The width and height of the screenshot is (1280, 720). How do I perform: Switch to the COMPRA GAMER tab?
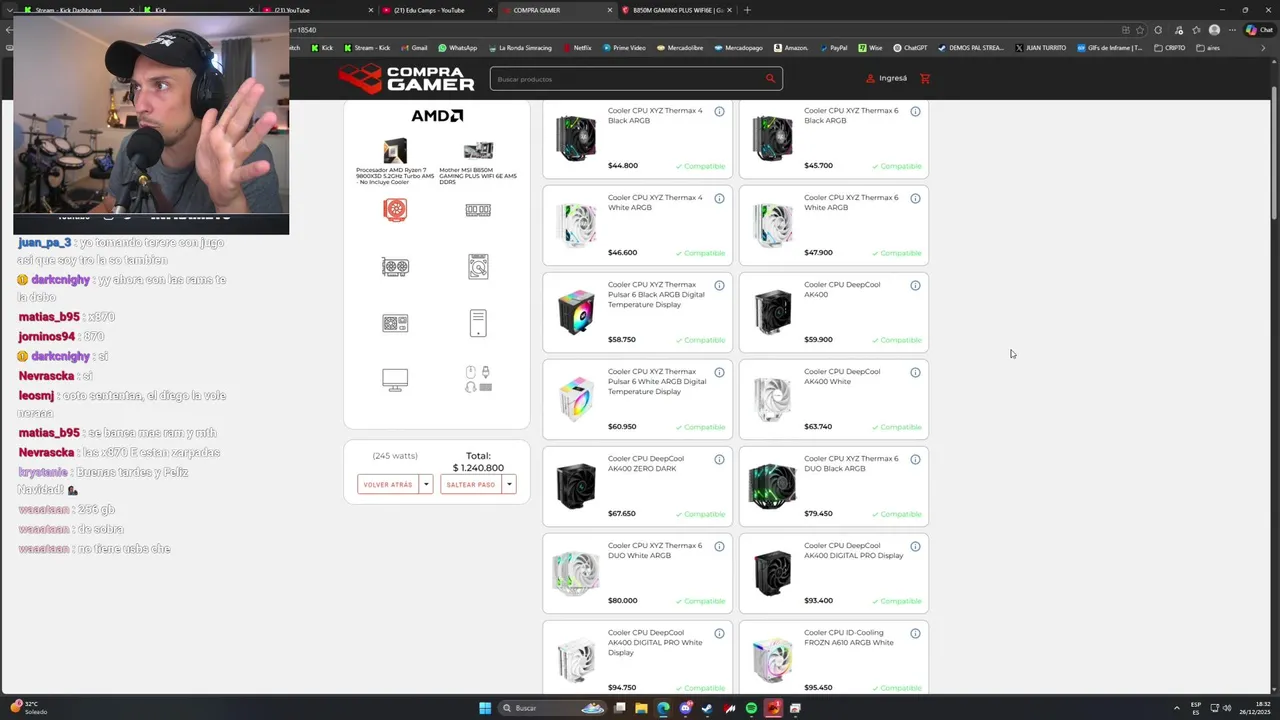point(556,10)
